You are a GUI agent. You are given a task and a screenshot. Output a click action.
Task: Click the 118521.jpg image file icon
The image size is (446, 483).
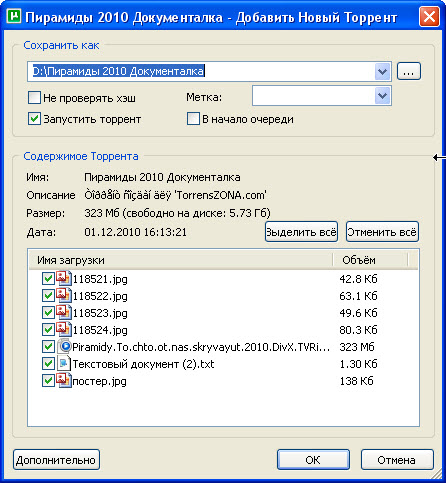[x=64, y=279]
